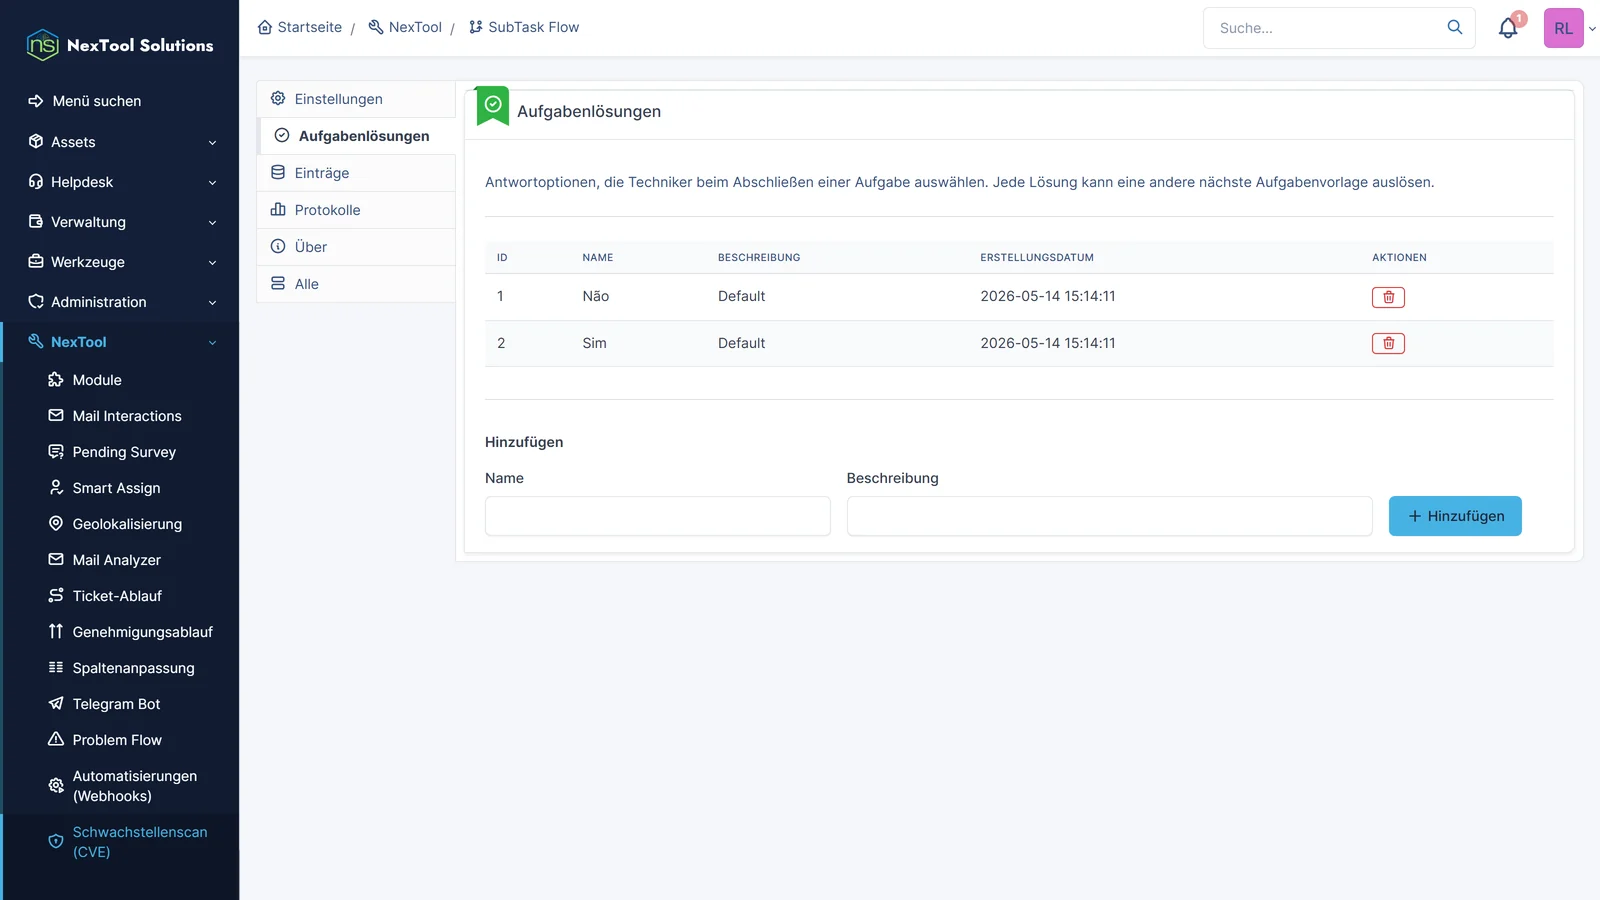1600x900 pixels.
Task: Switch to the Alle tab
Action: [x=356, y=284]
